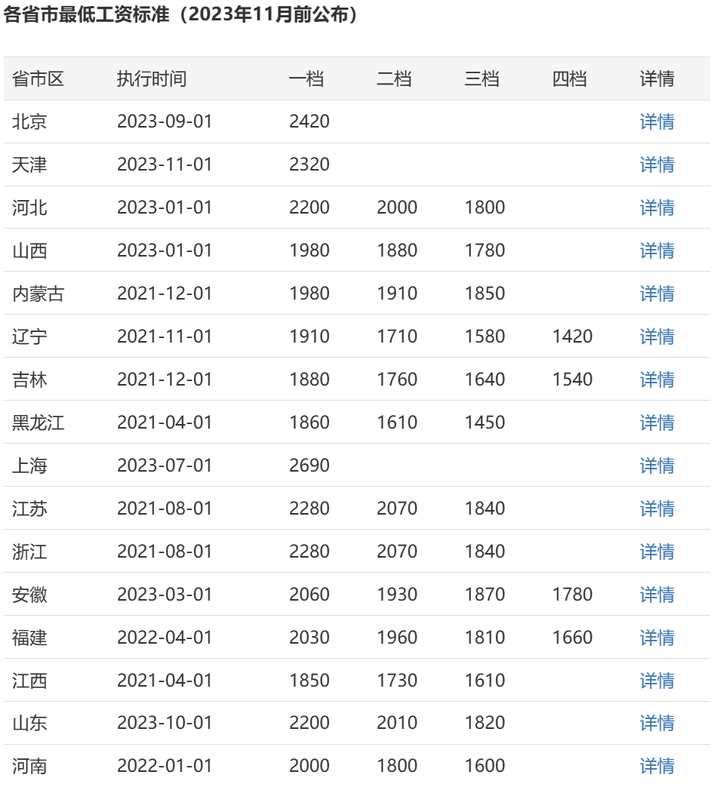Open the 详情 link for 山西
The image size is (720, 787).
point(656,250)
